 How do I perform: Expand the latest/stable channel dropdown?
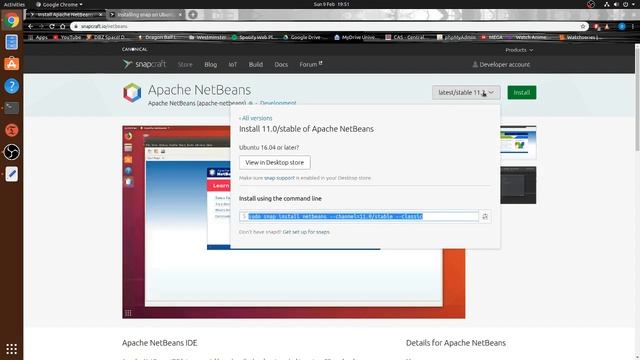point(466,93)
